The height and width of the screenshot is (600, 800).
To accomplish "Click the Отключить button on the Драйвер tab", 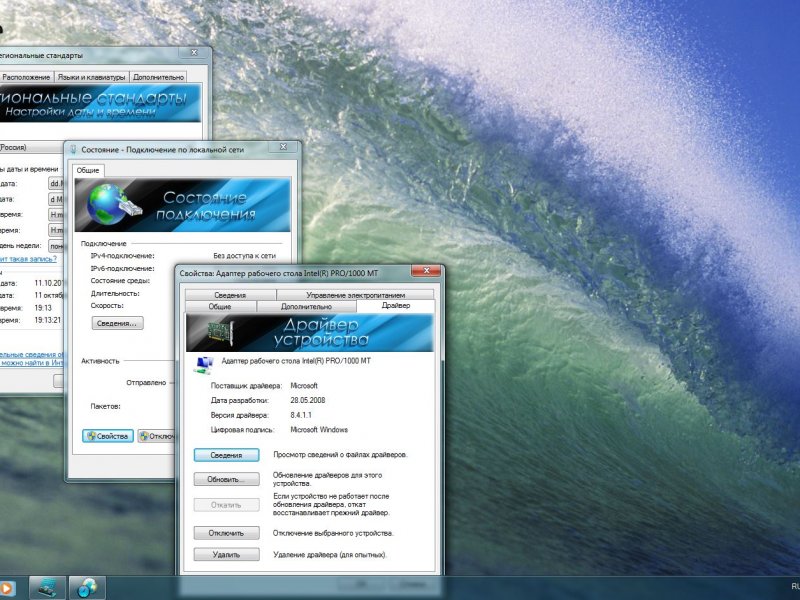I will pos(227,533).
